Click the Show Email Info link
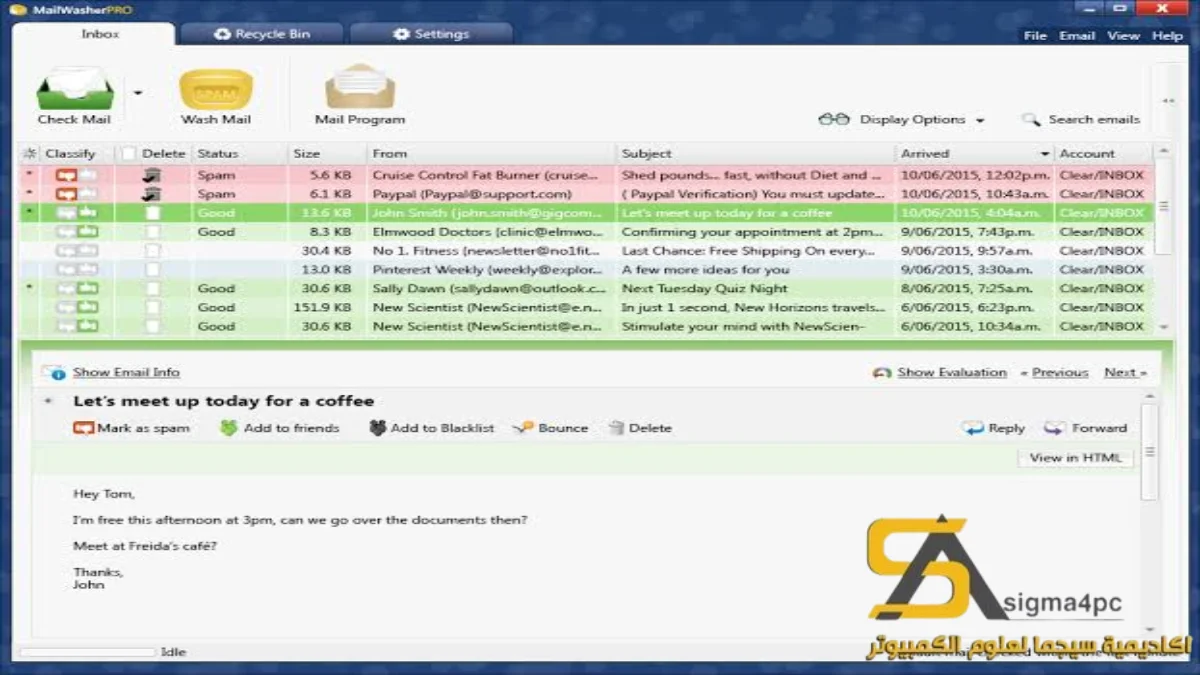The width and height of the screenshot is (1200, 675). click(126, 372)
